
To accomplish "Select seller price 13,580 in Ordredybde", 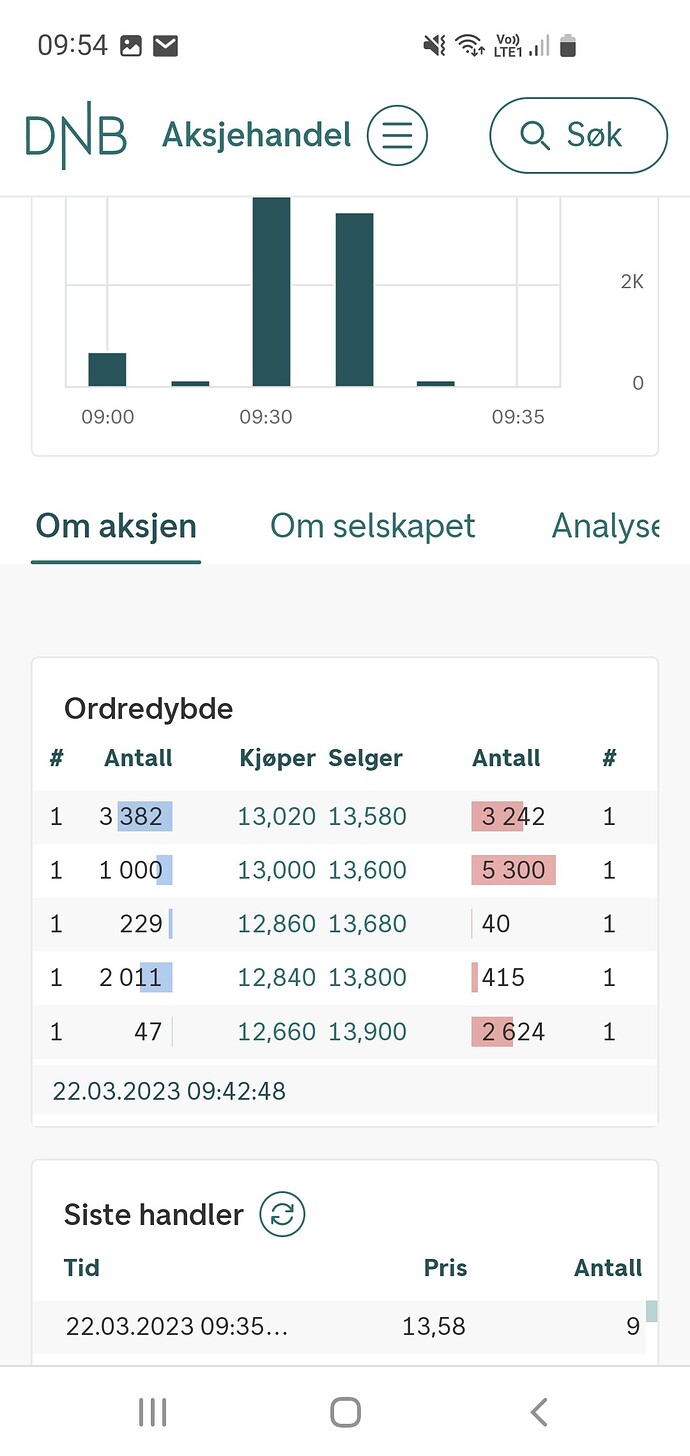I will click(367, 817).
